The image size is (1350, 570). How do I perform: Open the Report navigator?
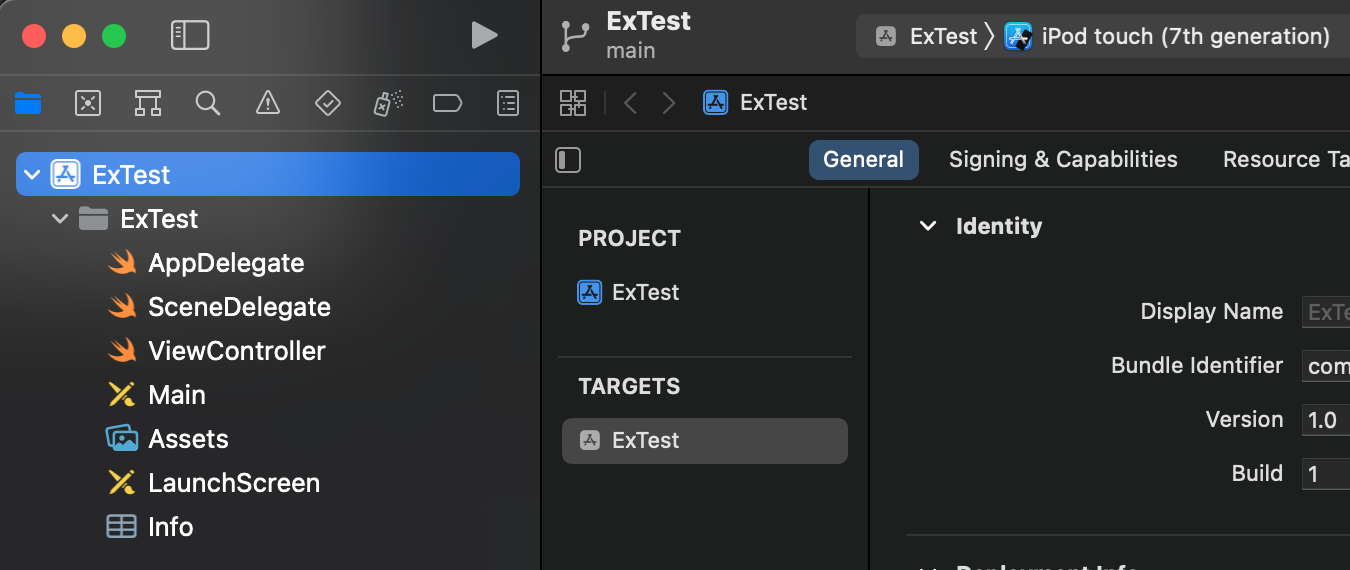tap(508, 103)
